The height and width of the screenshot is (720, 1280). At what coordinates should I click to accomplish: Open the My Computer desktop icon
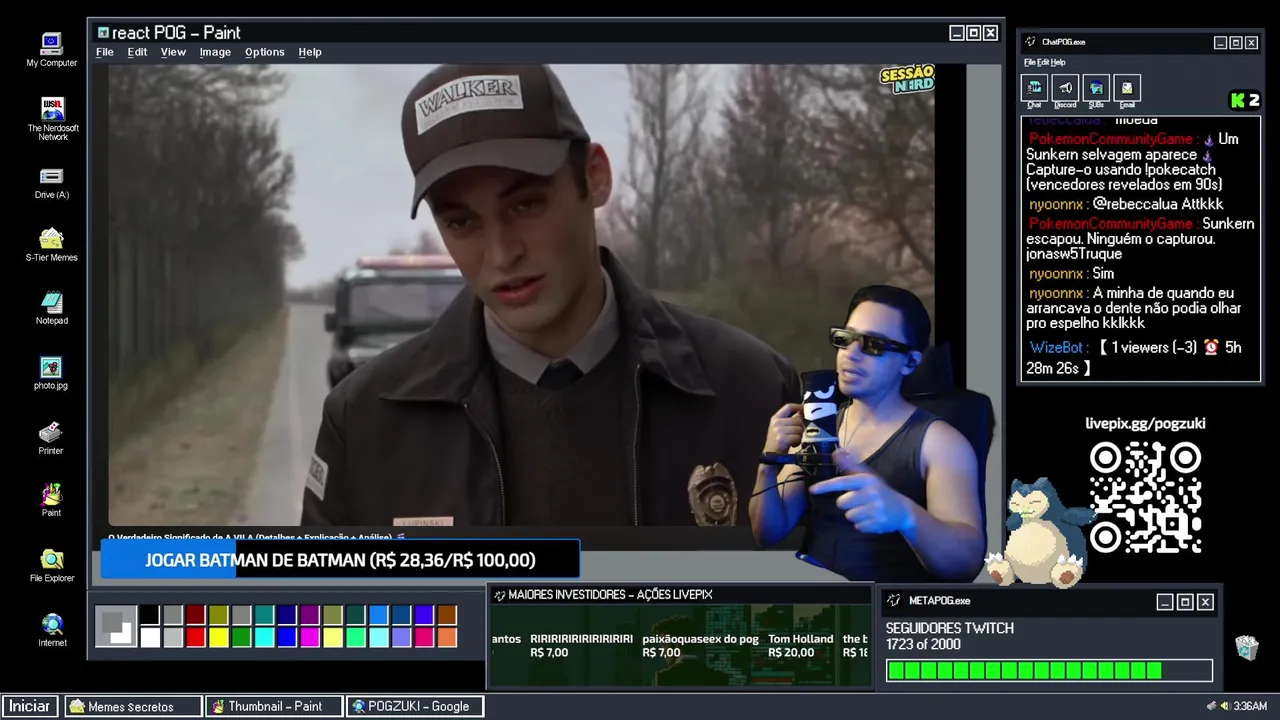coord(51,50)
